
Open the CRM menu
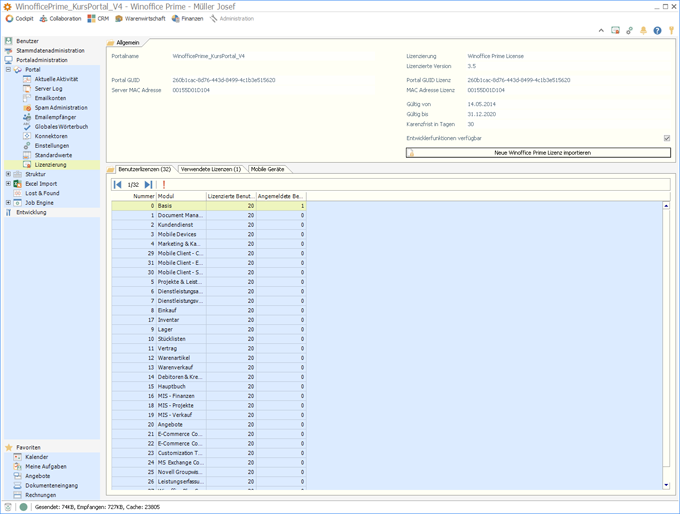click(x=98, y=19)
